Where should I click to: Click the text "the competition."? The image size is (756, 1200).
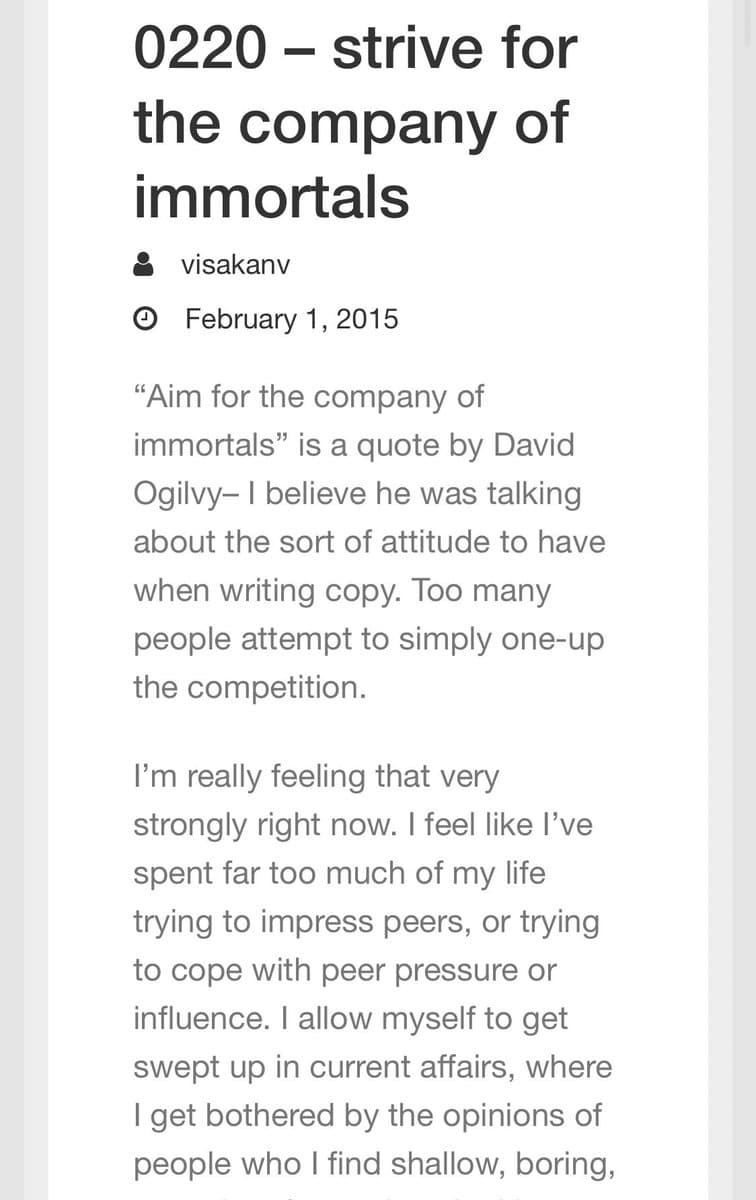(250, 687)
